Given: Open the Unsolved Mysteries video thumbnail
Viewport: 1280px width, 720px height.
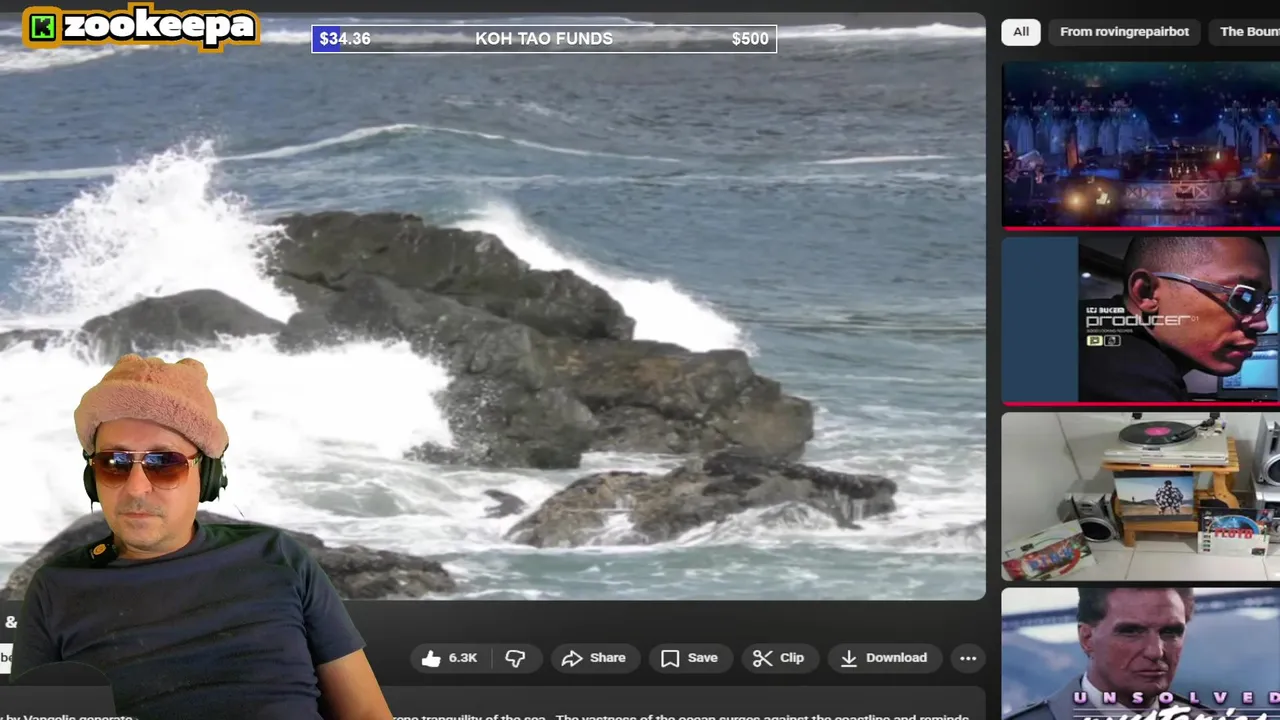Looking at the screenshot, I should 1141,653.
